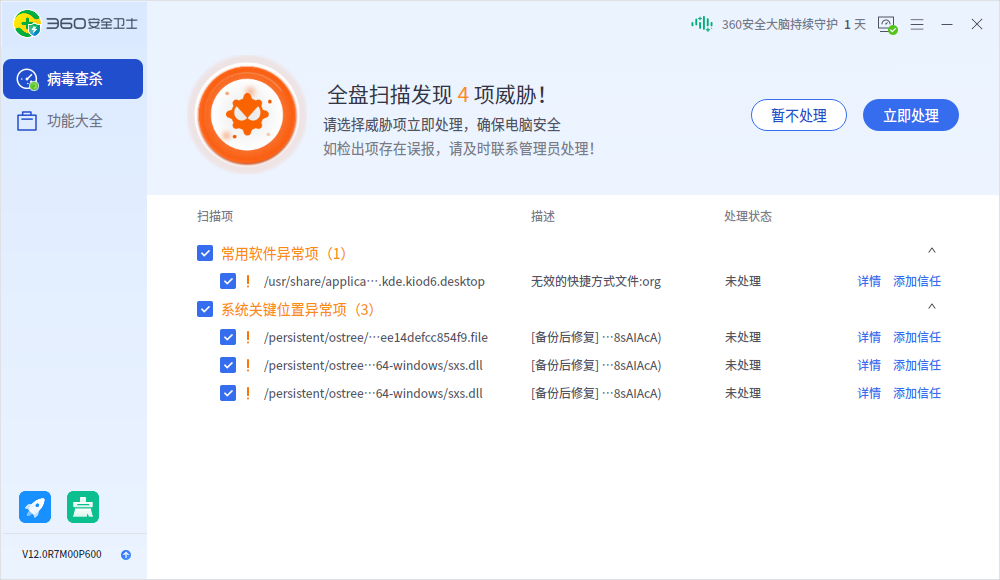Select the /usr/share/applica···.kde.kiod6.desktop path

coord(374,281)
